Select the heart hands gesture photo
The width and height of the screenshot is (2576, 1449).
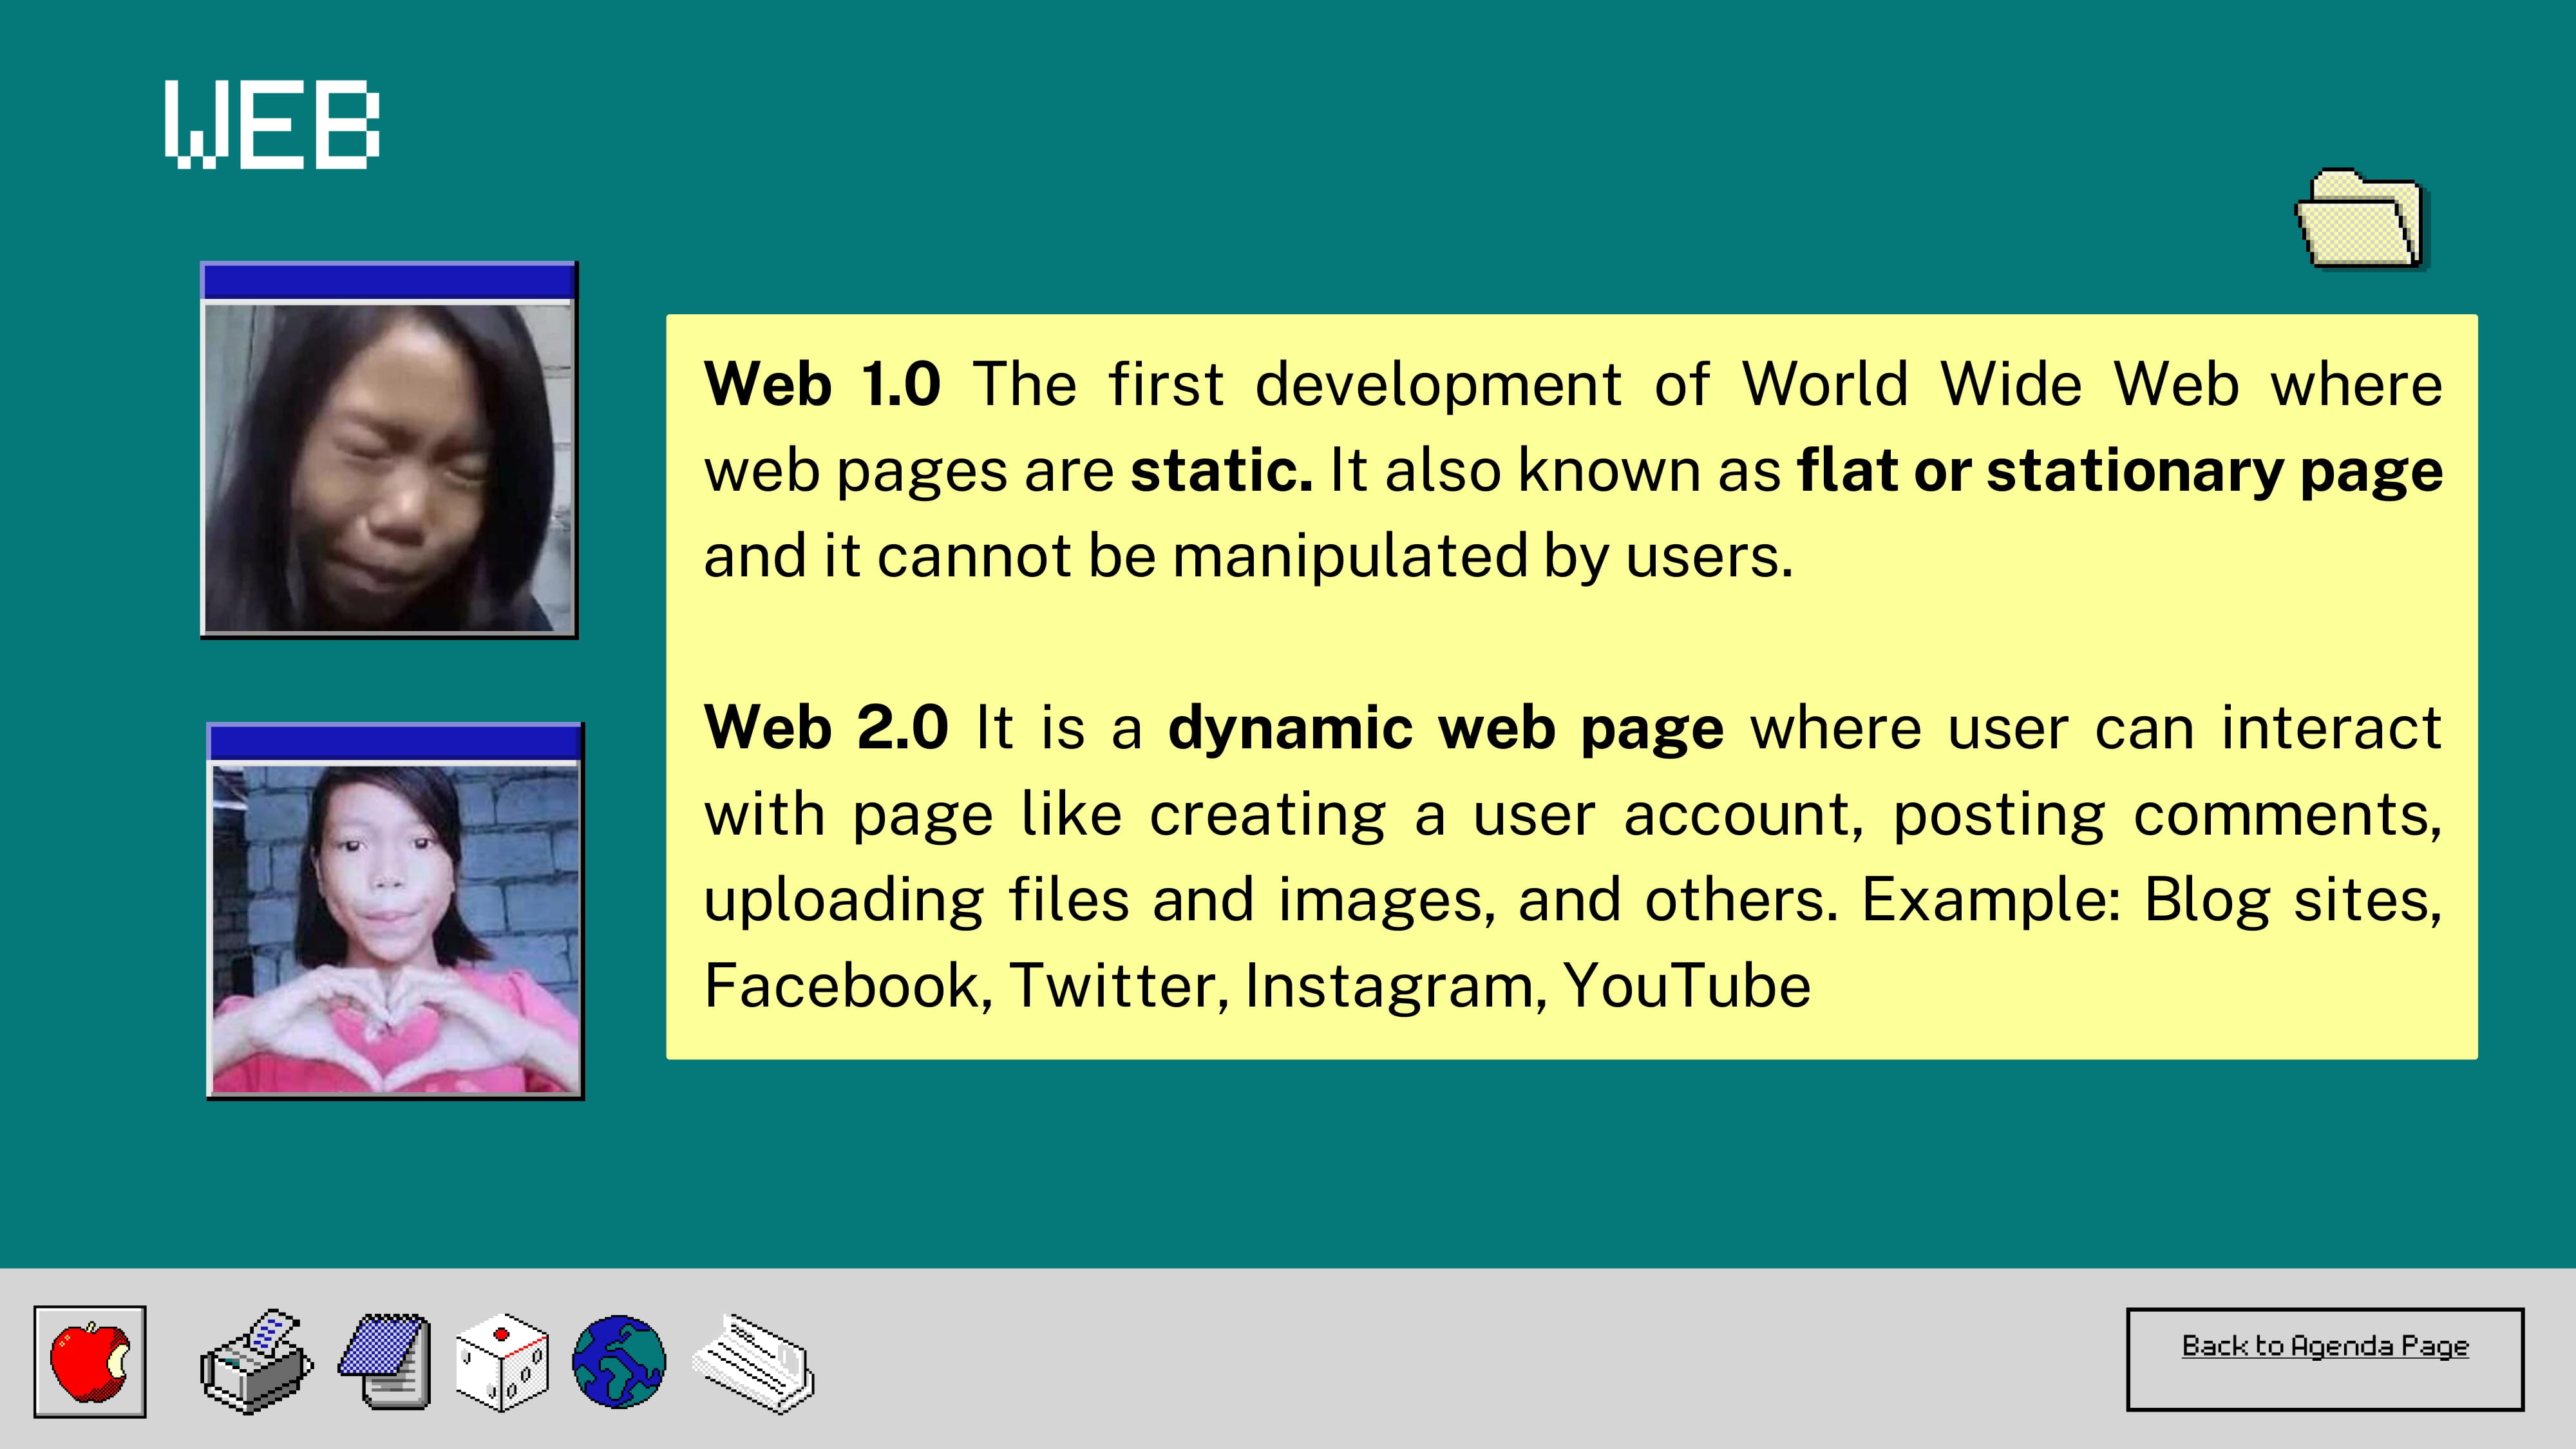[x=395, y=928]
